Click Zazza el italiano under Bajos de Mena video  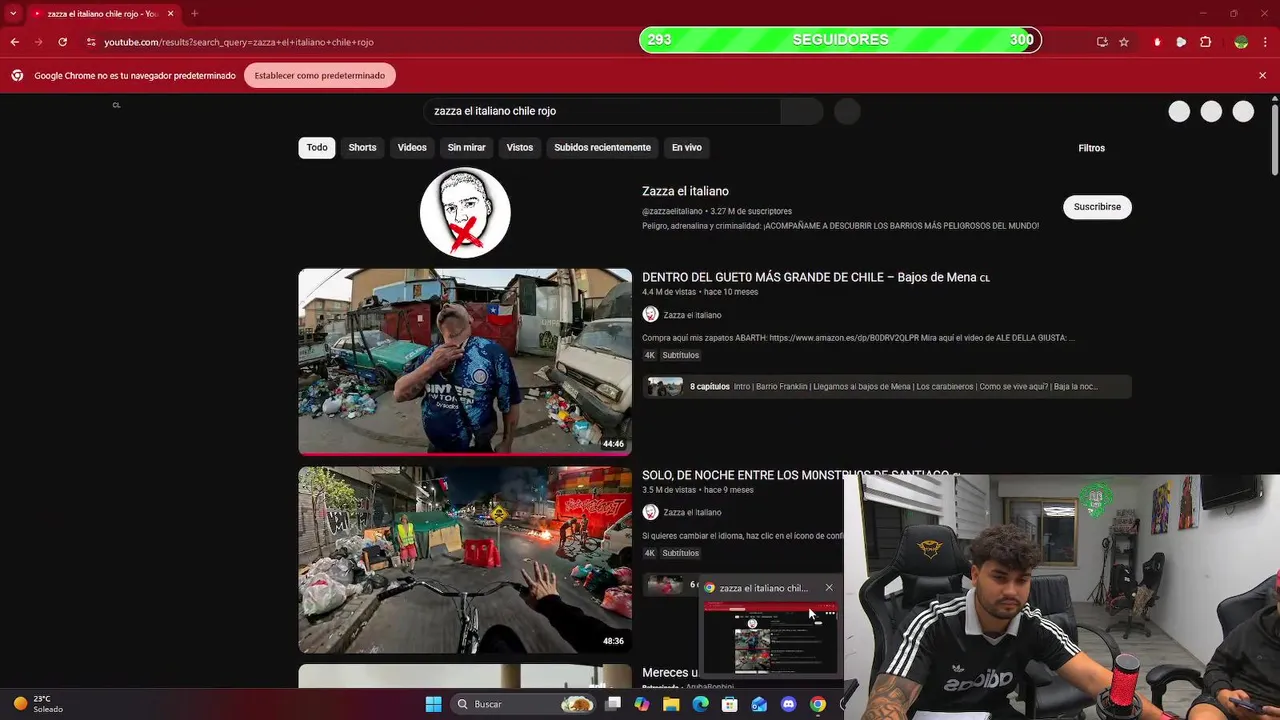(x=692, y=315)
